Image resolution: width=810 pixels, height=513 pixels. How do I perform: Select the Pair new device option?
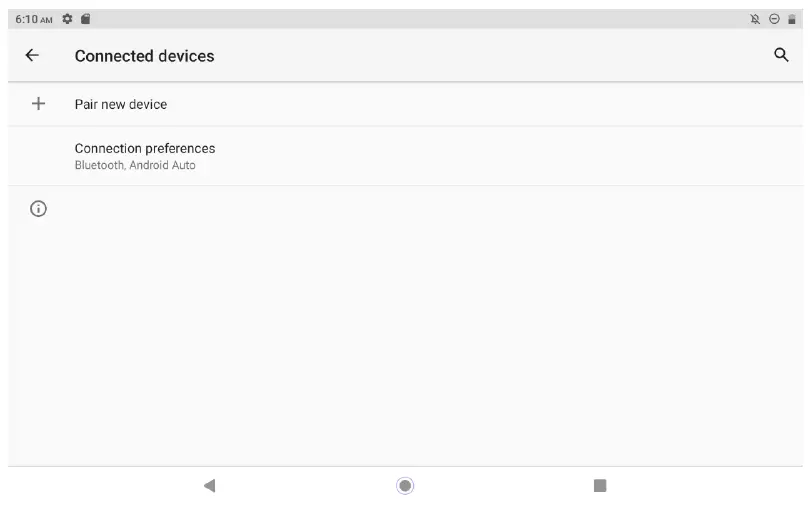click(121, 104)
